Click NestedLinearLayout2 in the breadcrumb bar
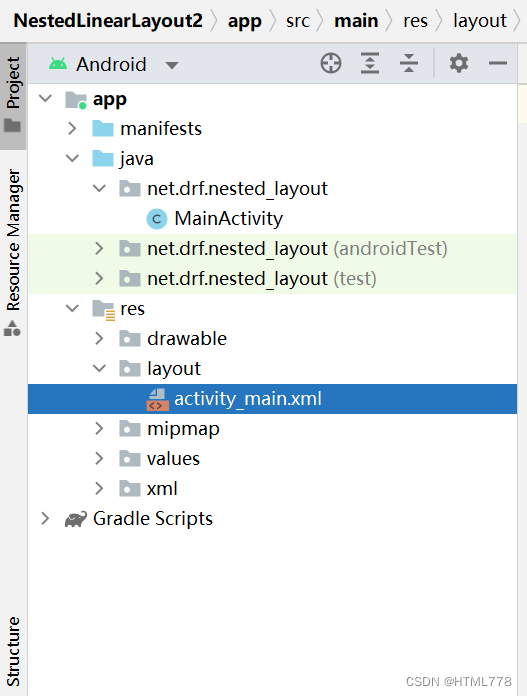 [x=108, y=20]
